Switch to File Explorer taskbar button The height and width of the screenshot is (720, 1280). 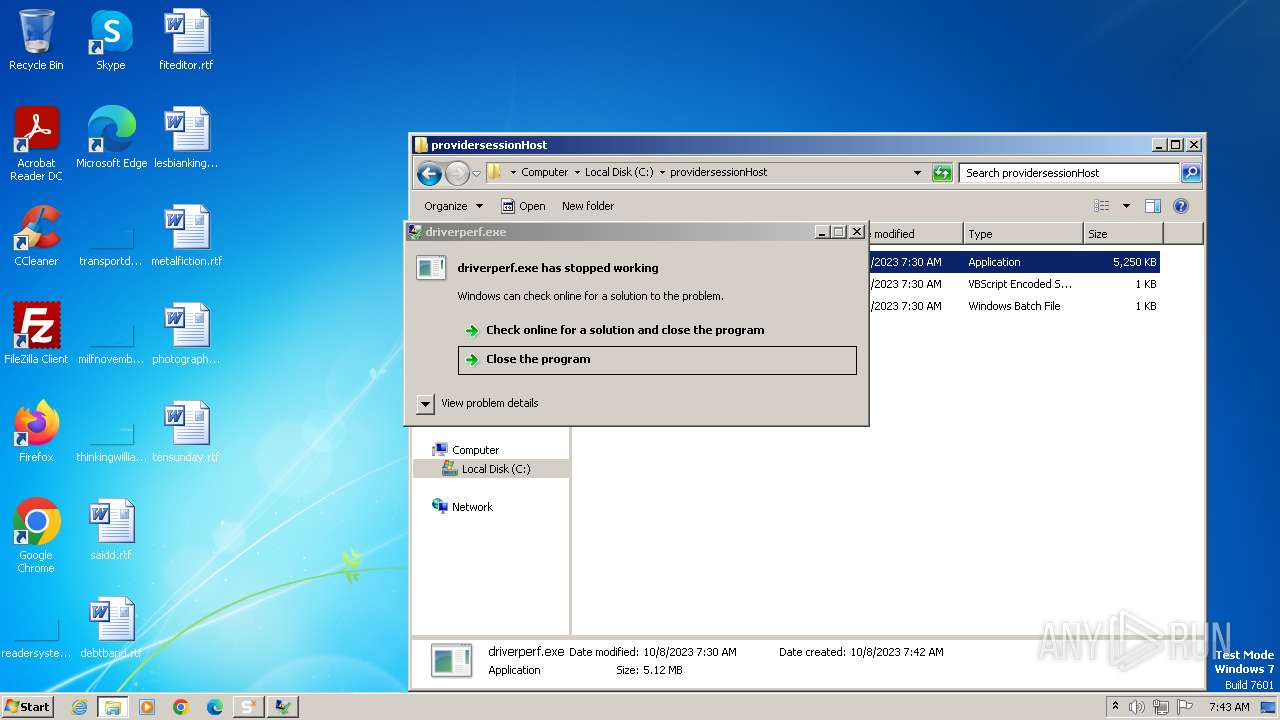click(x=113, y=707)
